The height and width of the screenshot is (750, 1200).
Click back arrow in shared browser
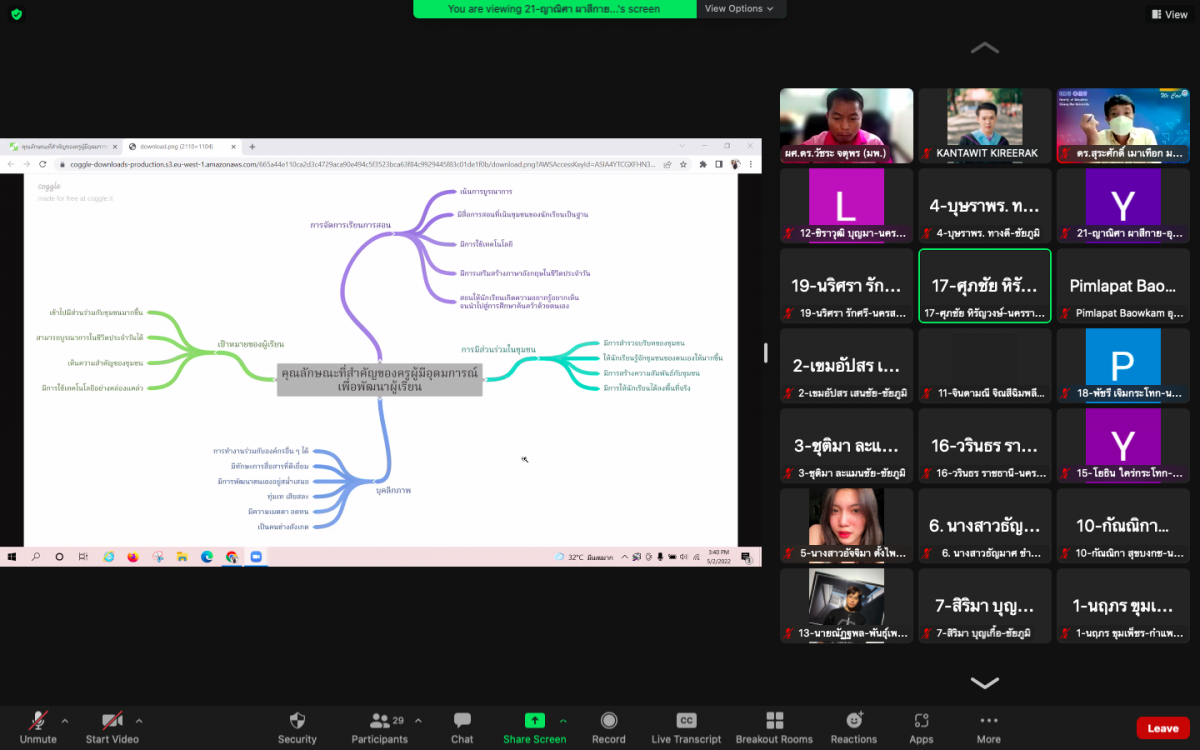11,164
